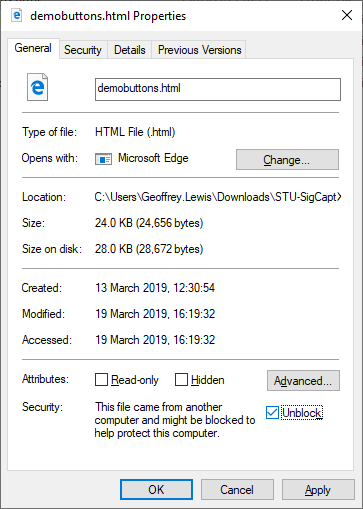Viewport: 363px width, 509px height.
Task: Uncheck the Unblock security checkbox
Action: coord(272,413)
